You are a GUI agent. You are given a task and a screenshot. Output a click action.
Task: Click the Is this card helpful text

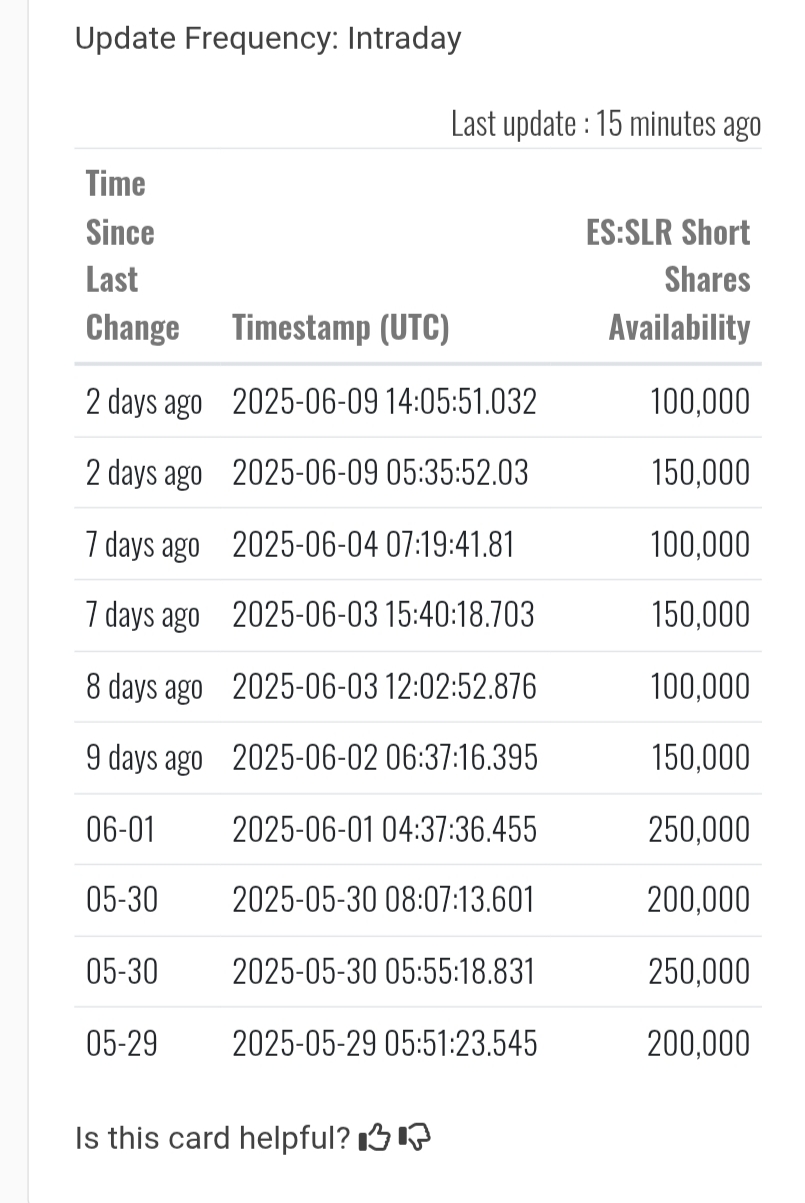213,1138
